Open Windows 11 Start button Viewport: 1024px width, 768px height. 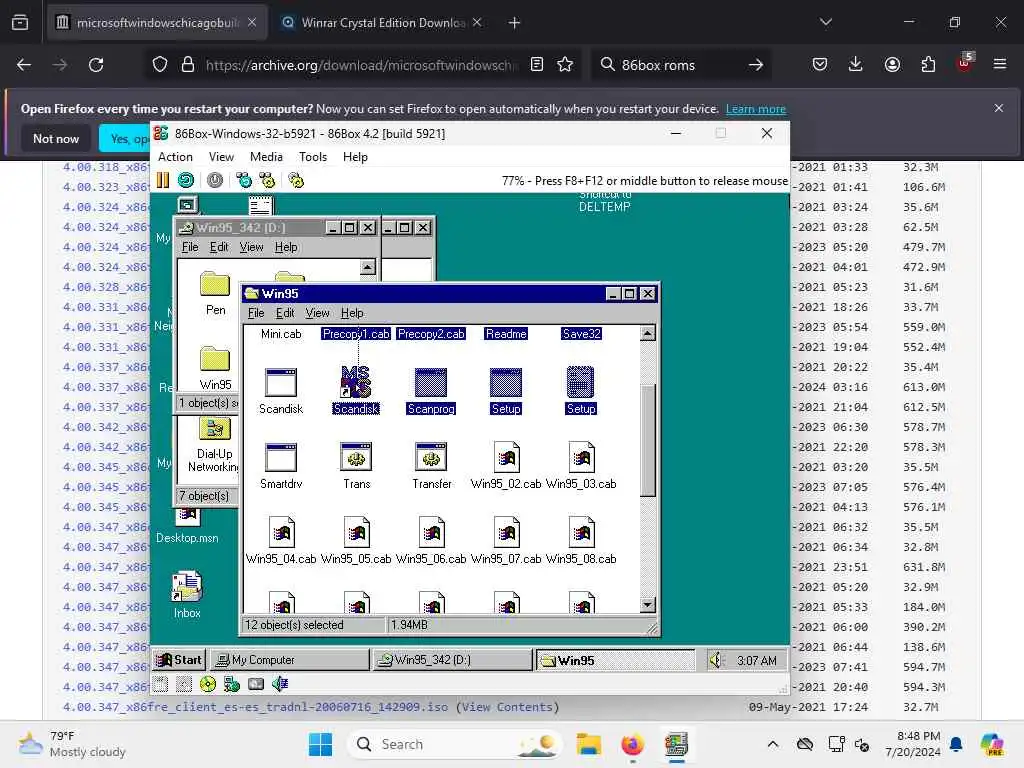320,744
